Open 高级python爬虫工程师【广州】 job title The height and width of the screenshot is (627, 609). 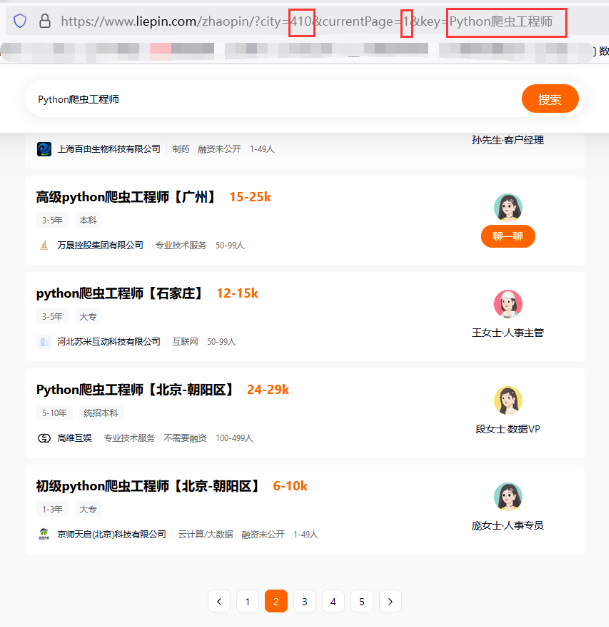coord(126,197)
